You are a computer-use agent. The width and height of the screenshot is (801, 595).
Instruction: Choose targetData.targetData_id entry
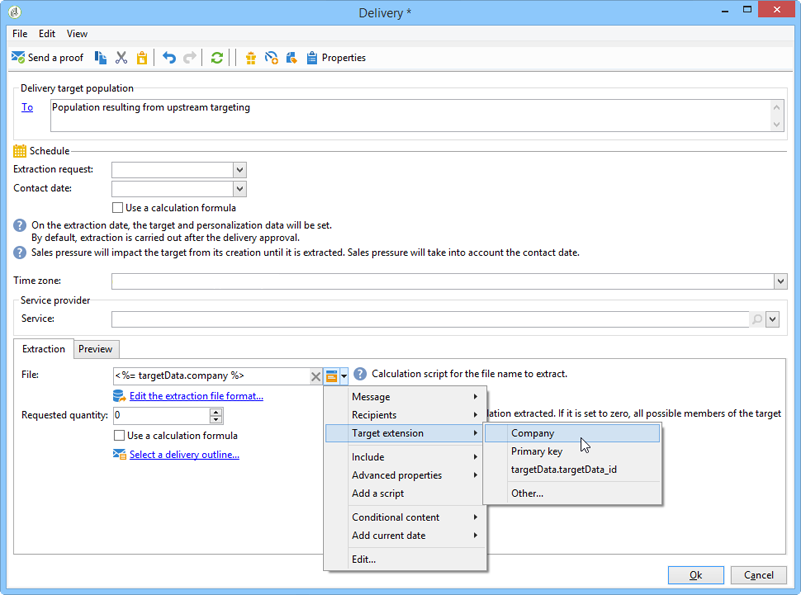pos(572,470)
